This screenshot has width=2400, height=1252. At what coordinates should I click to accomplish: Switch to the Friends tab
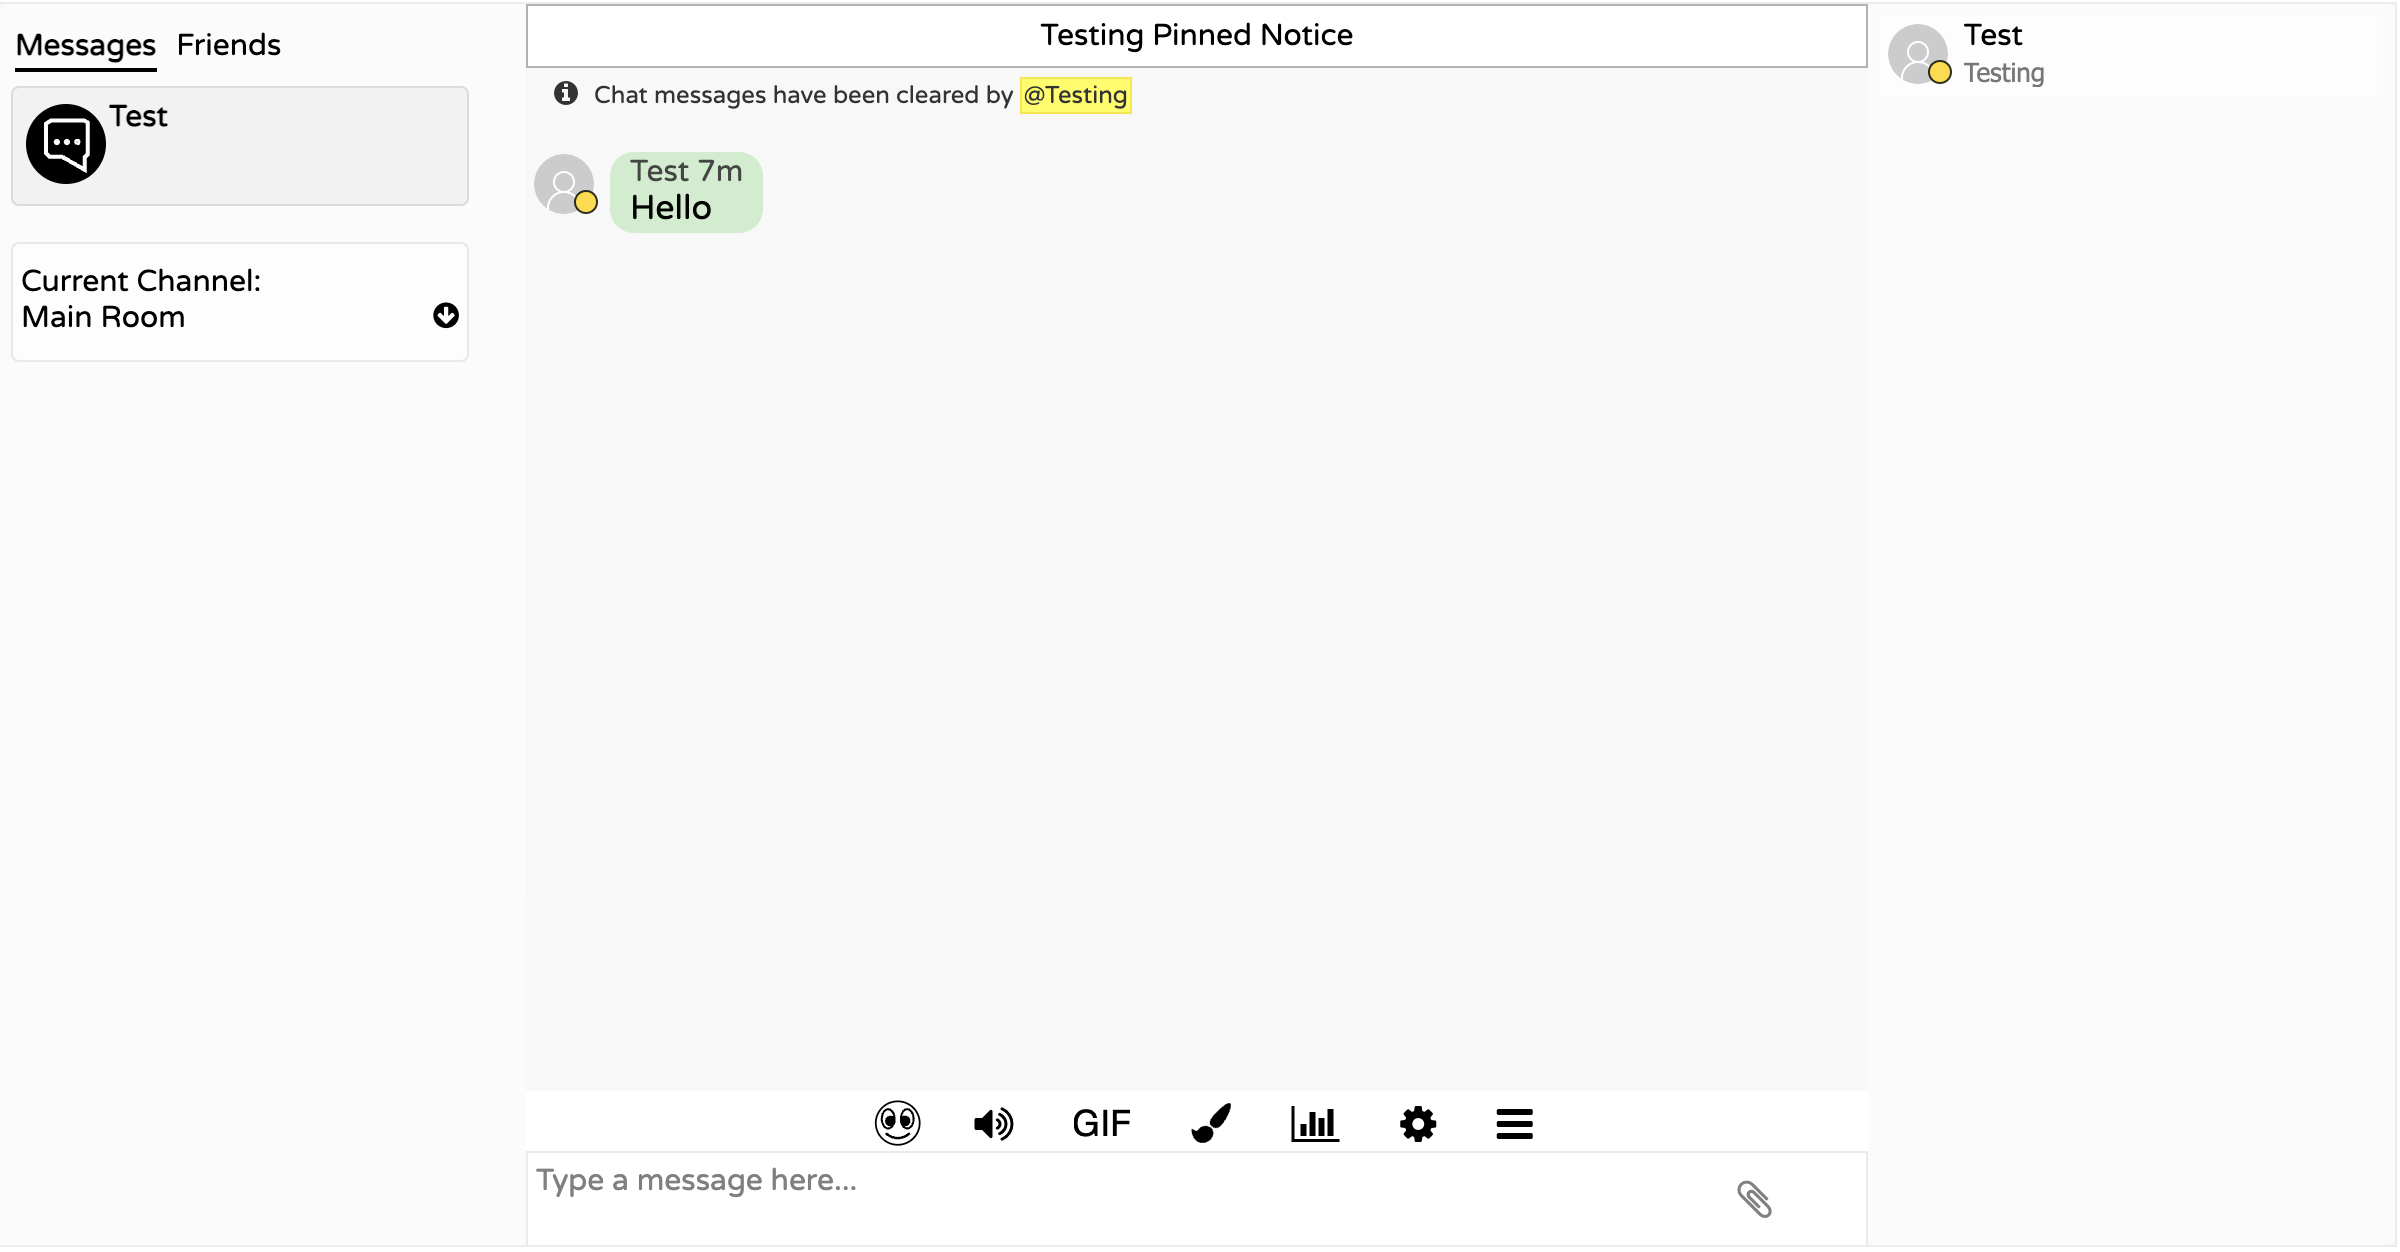pos(228,45)
